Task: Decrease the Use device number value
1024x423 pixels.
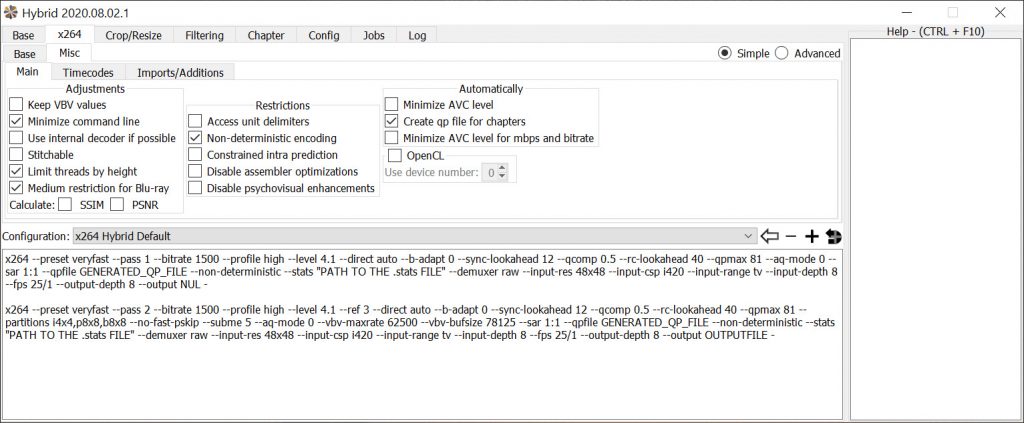Action: [x=502, y=176]
